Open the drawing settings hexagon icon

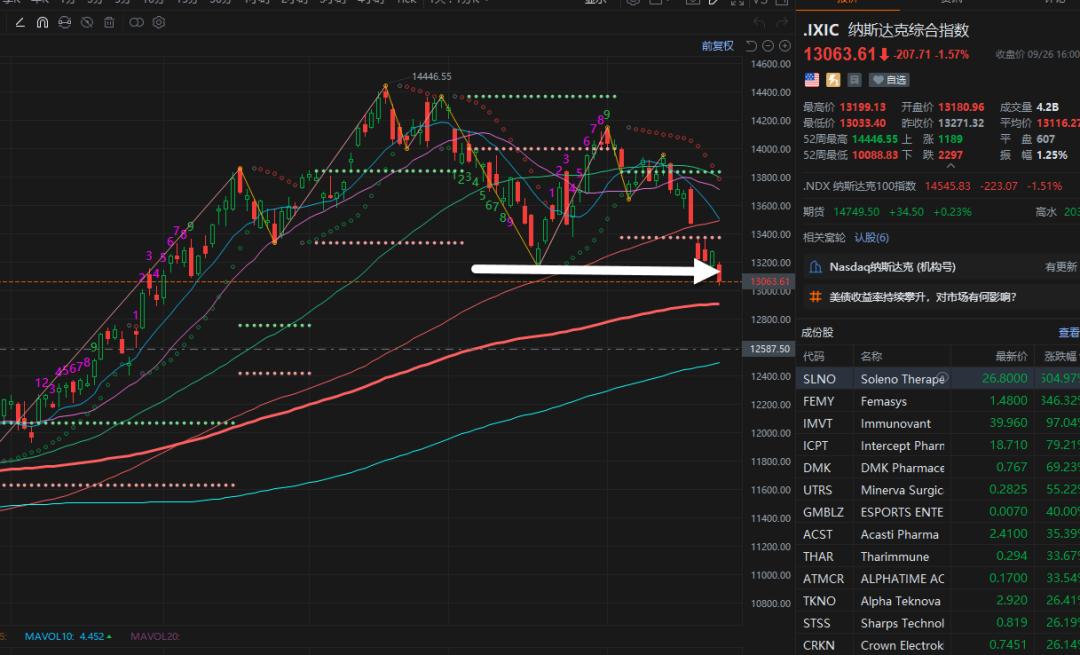click(159, 21)
